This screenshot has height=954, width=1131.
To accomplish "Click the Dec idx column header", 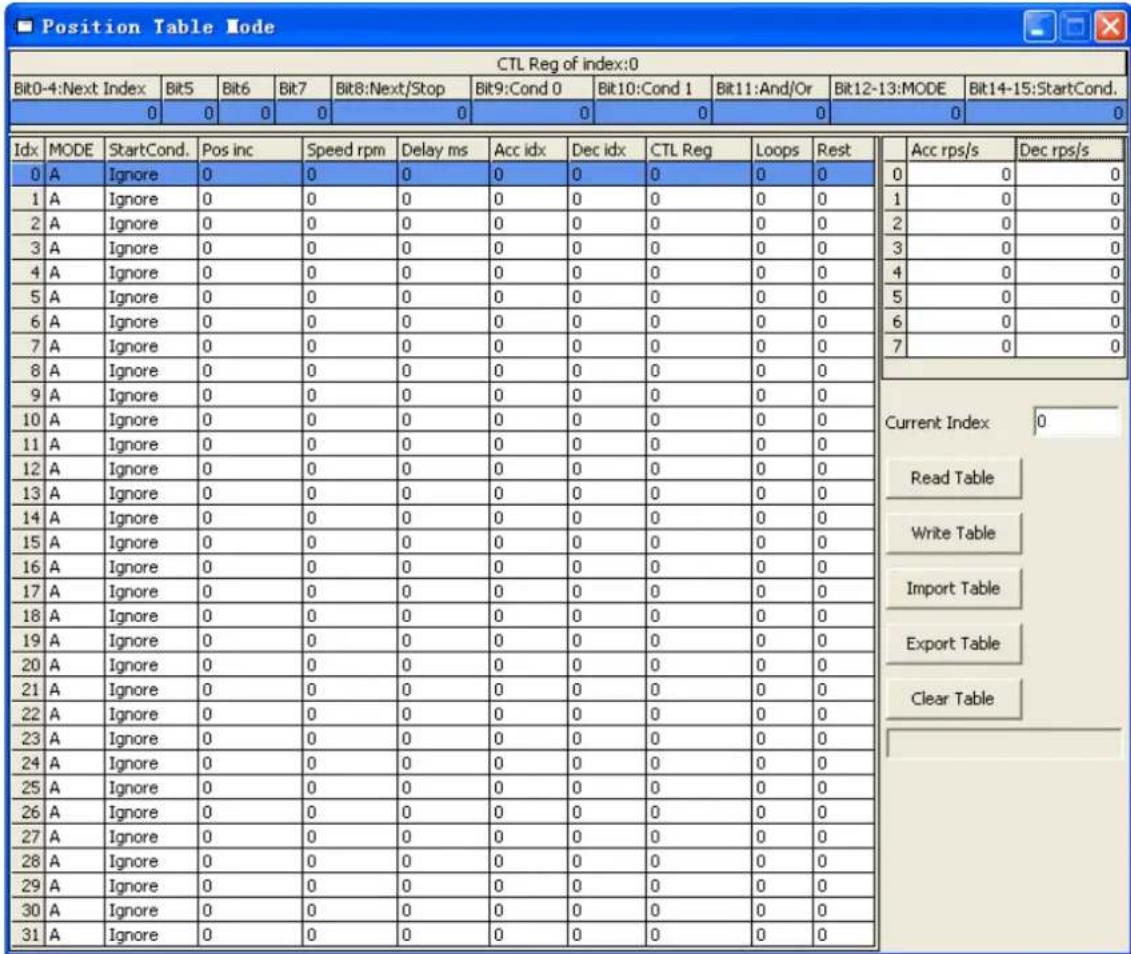I will tap(607, 150).
